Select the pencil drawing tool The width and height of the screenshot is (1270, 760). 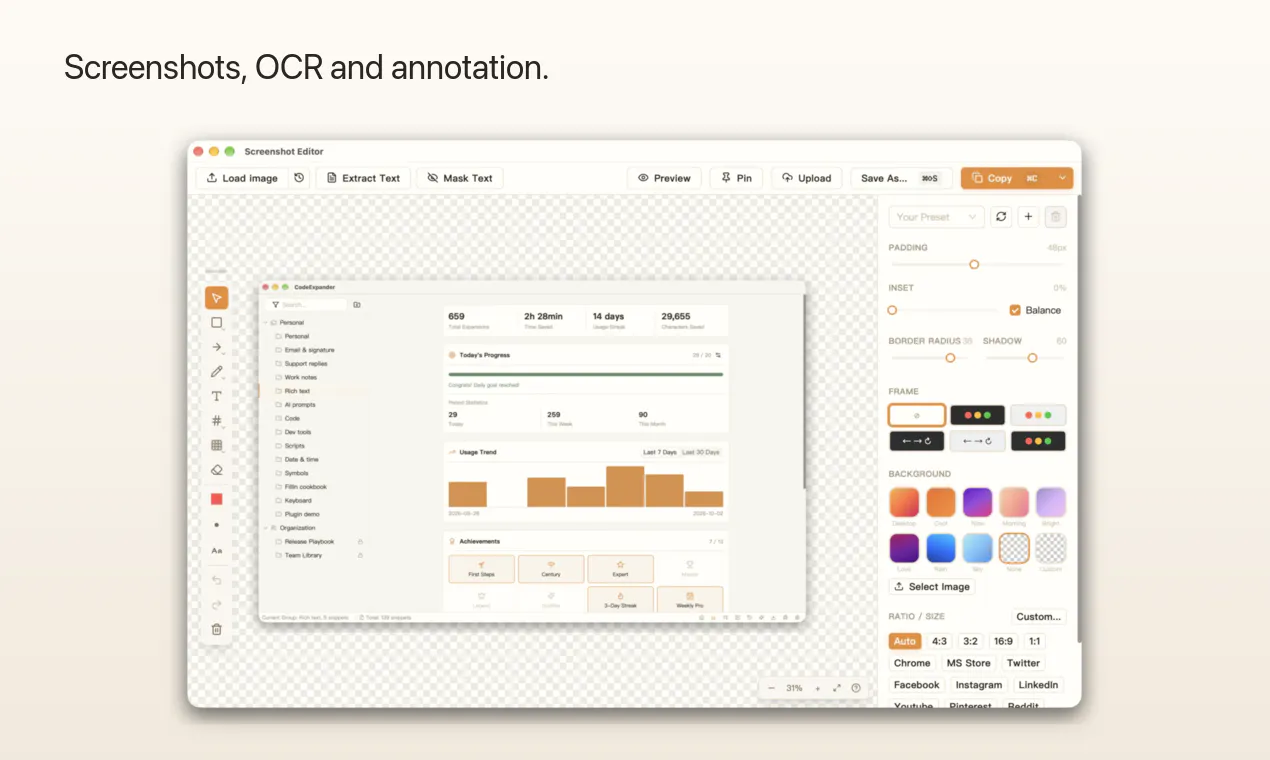217,372
